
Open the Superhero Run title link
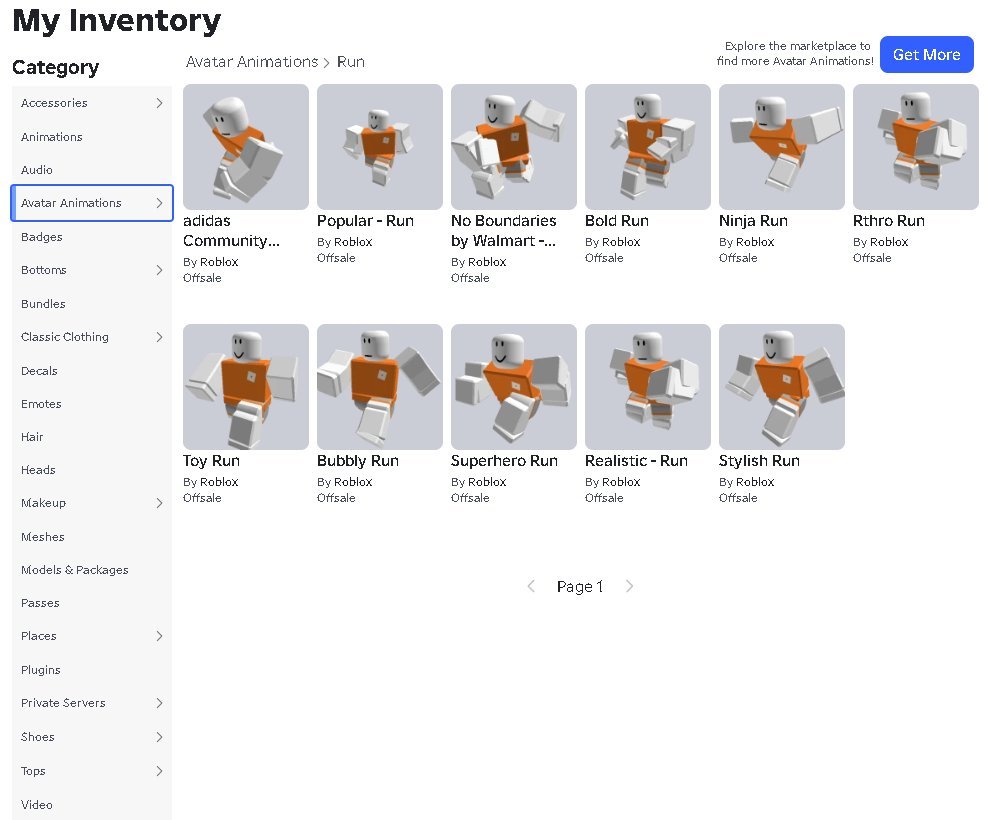click(504, 461)
